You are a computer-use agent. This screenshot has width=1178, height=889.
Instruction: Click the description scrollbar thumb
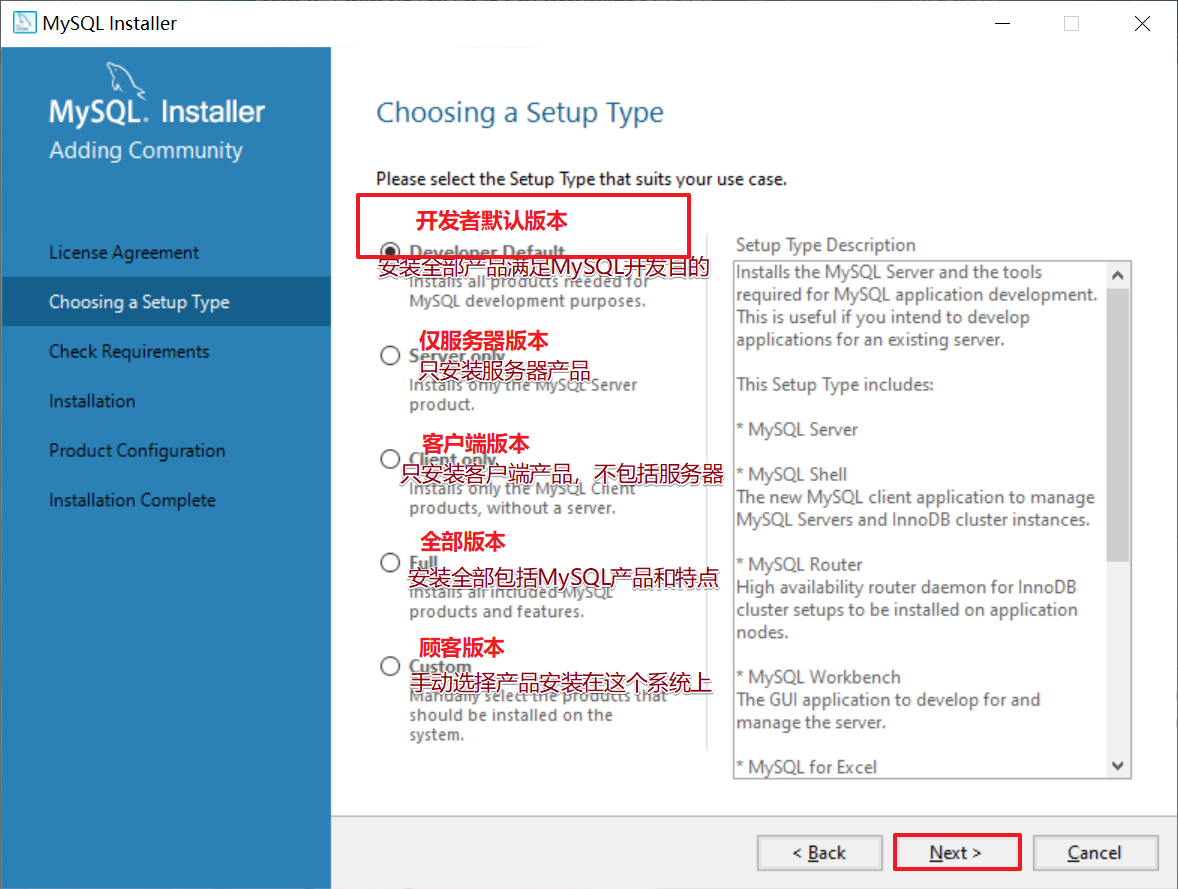(1118, 425)
